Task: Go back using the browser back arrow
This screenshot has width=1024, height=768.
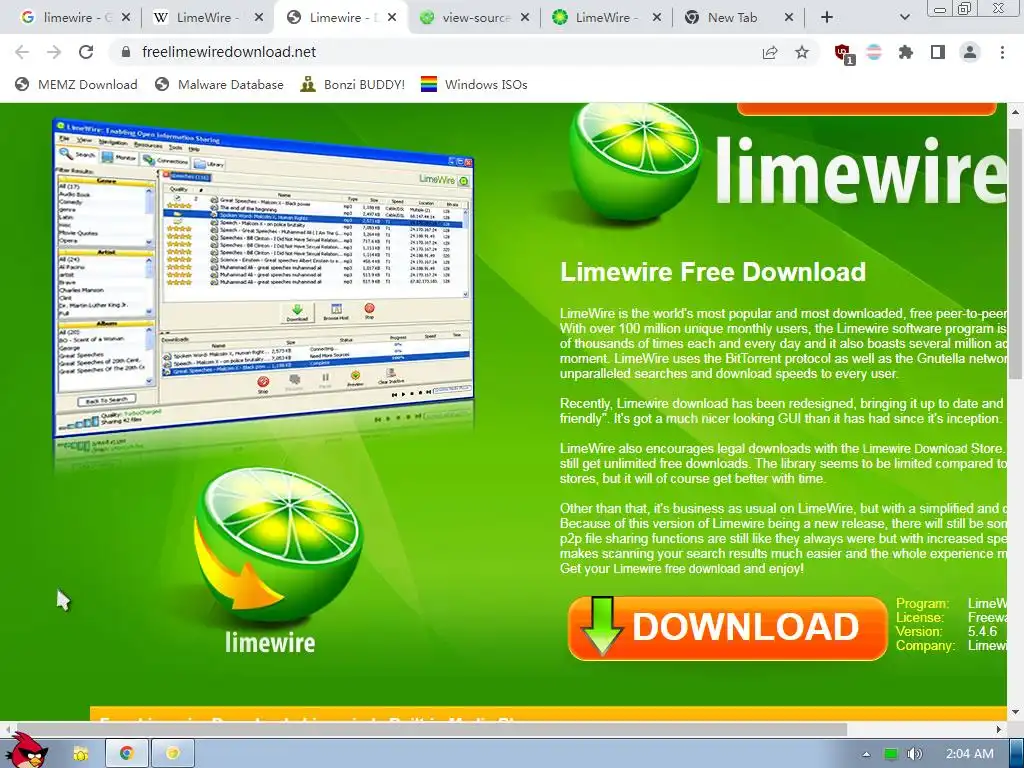Action: point(22,52)
